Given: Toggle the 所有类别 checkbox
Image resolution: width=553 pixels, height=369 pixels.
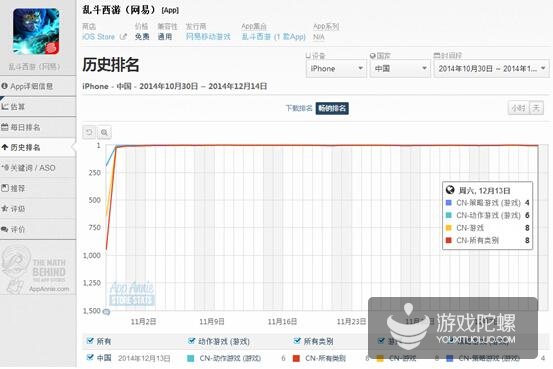Looking at the screenshot, I should (x=297, y=340).
